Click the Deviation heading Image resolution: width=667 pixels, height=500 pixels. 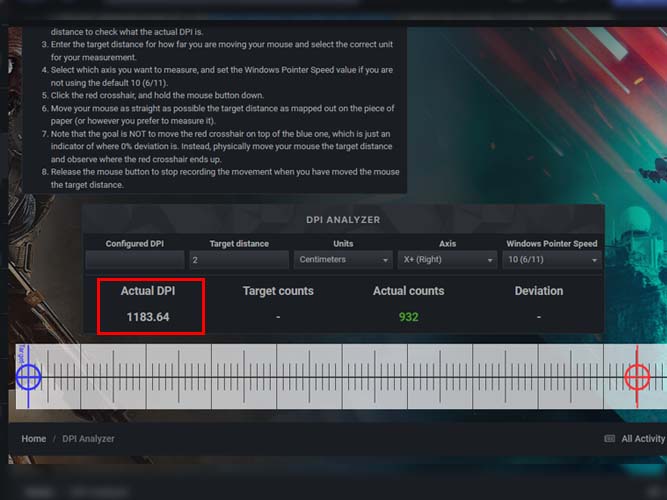[539, 291]
